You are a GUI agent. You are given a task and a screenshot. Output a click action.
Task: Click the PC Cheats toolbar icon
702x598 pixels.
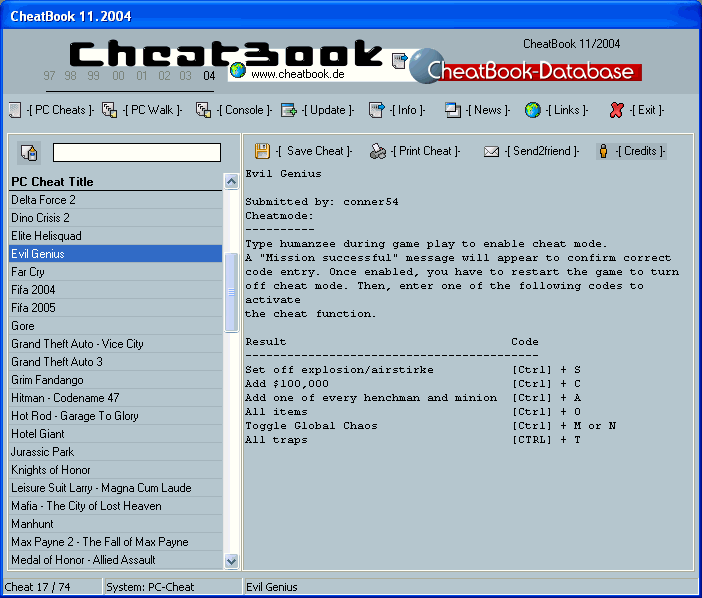(x=14, y=110)
